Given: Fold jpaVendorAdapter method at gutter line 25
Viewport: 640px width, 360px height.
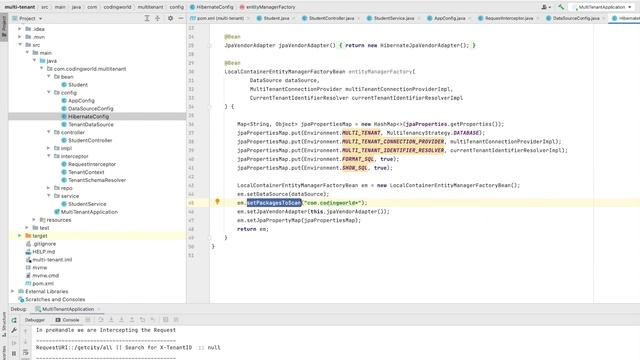Looking at the screenshot, I should point(210,45).
